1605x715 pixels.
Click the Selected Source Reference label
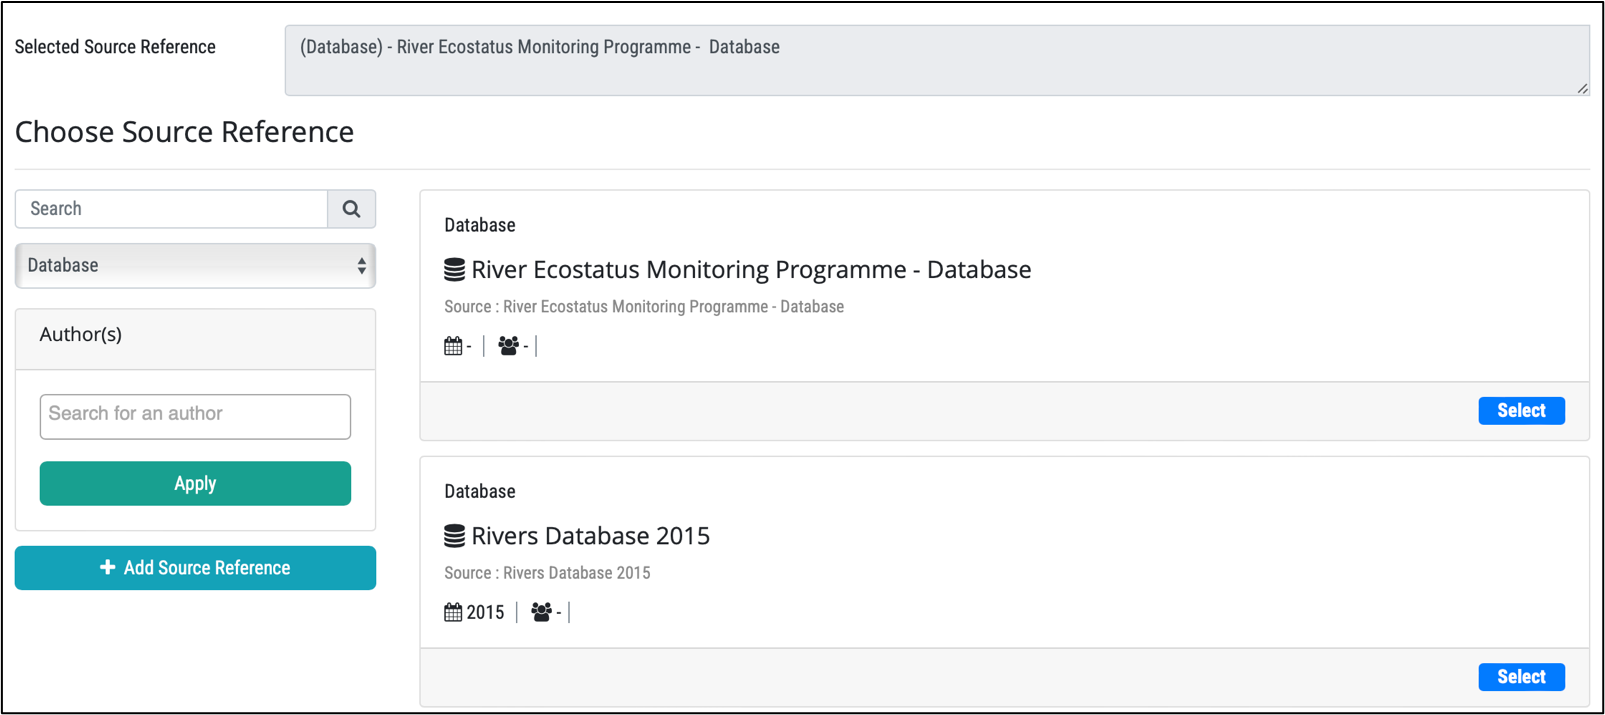[x=115, y=47]
